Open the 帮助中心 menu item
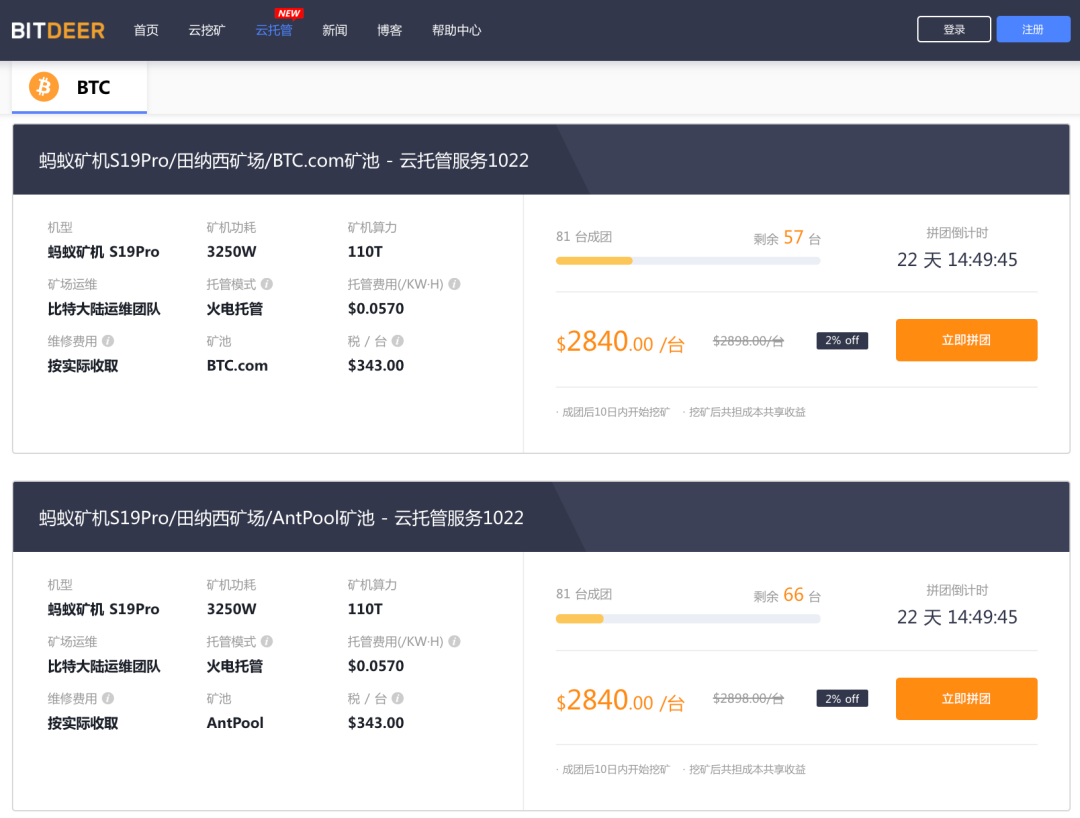This screenshot has width=1080, height=818. [x=457, y=30]
